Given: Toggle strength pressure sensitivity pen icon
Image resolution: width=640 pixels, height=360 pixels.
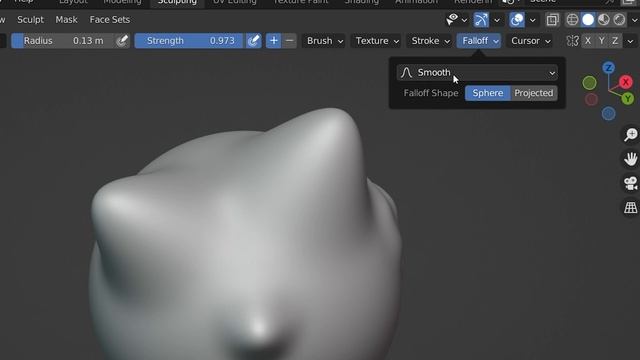Looking at the screenshot, I should (x=253, y=41).
